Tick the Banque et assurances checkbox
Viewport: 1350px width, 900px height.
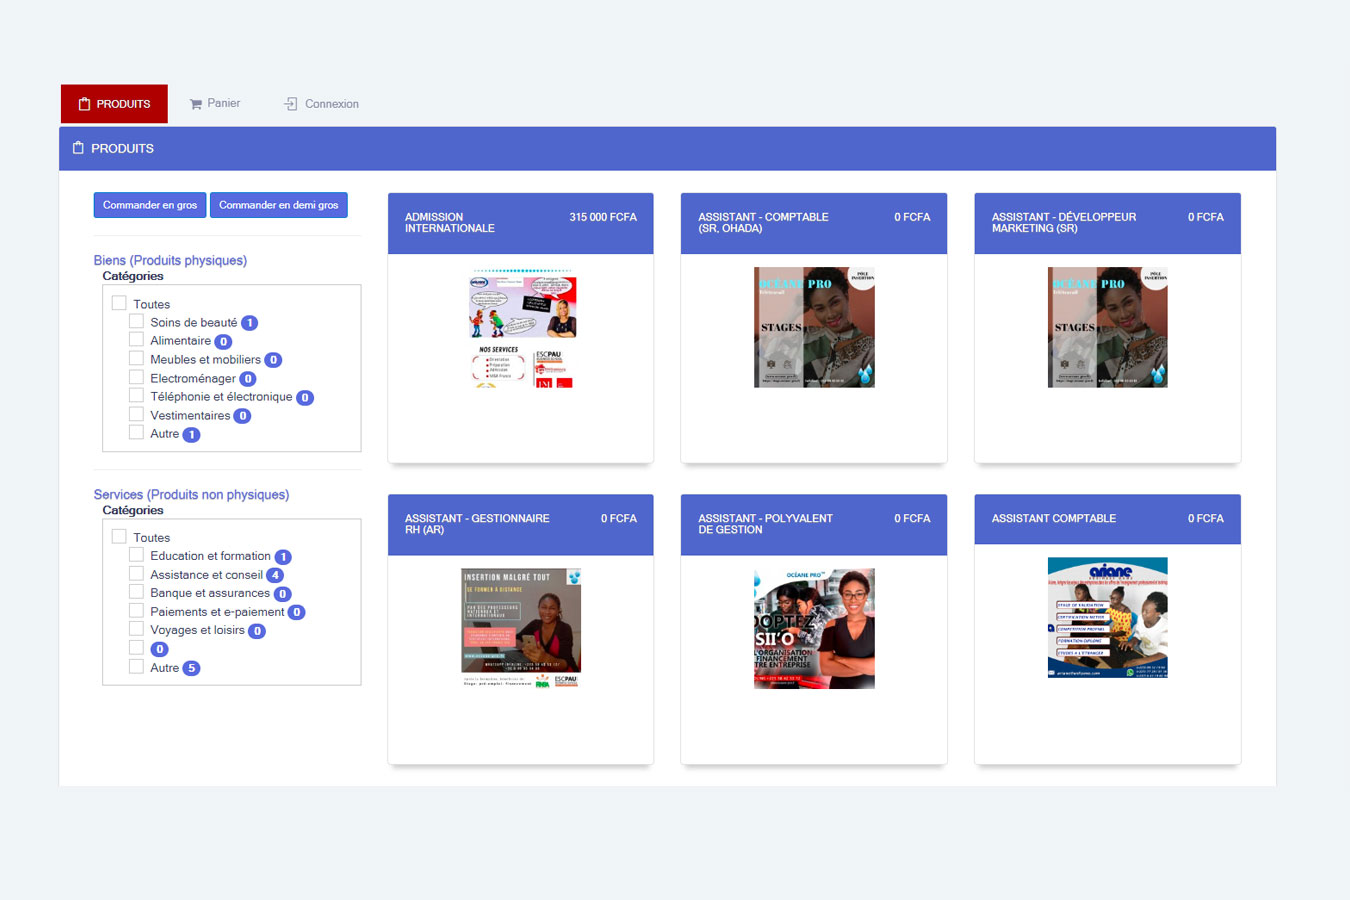point(136,592)
